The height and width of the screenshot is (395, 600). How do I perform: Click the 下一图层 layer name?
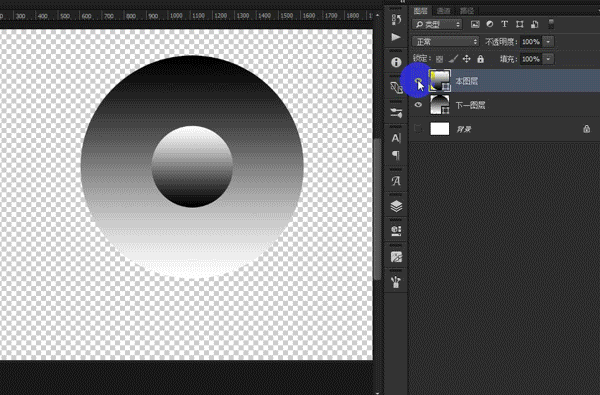470,105
